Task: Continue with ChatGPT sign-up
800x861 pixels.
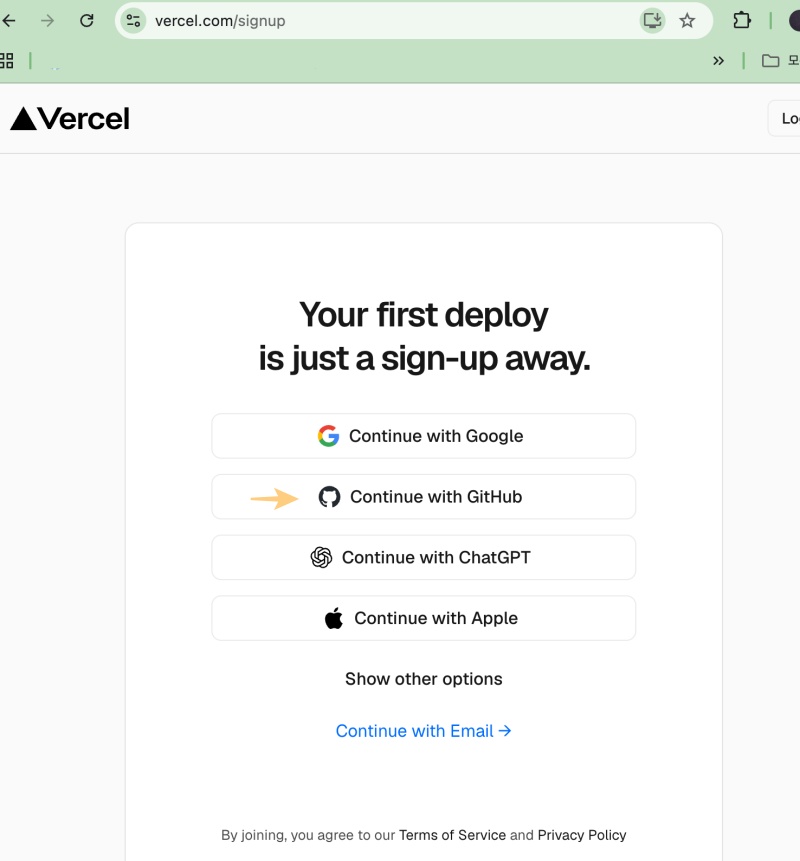Action: (x=423, y=557)
